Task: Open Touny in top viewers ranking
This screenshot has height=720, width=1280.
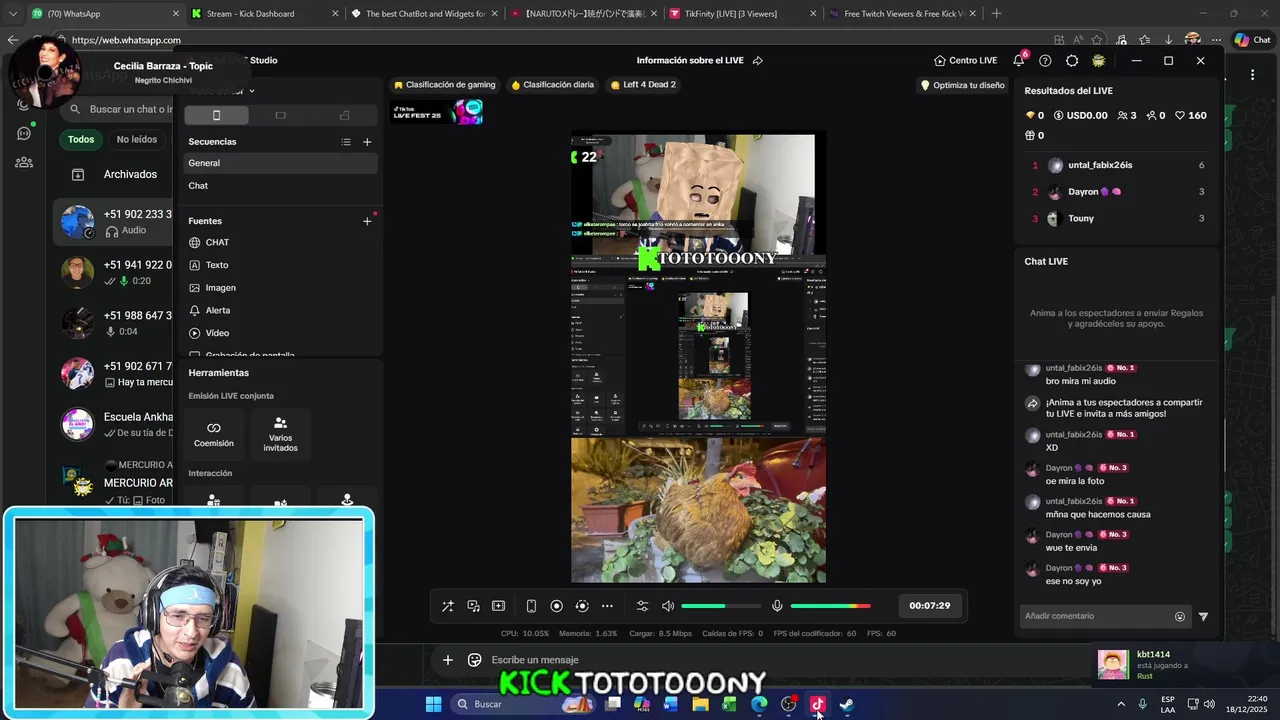Action: pyautogui.click(x=1118, y=218)
